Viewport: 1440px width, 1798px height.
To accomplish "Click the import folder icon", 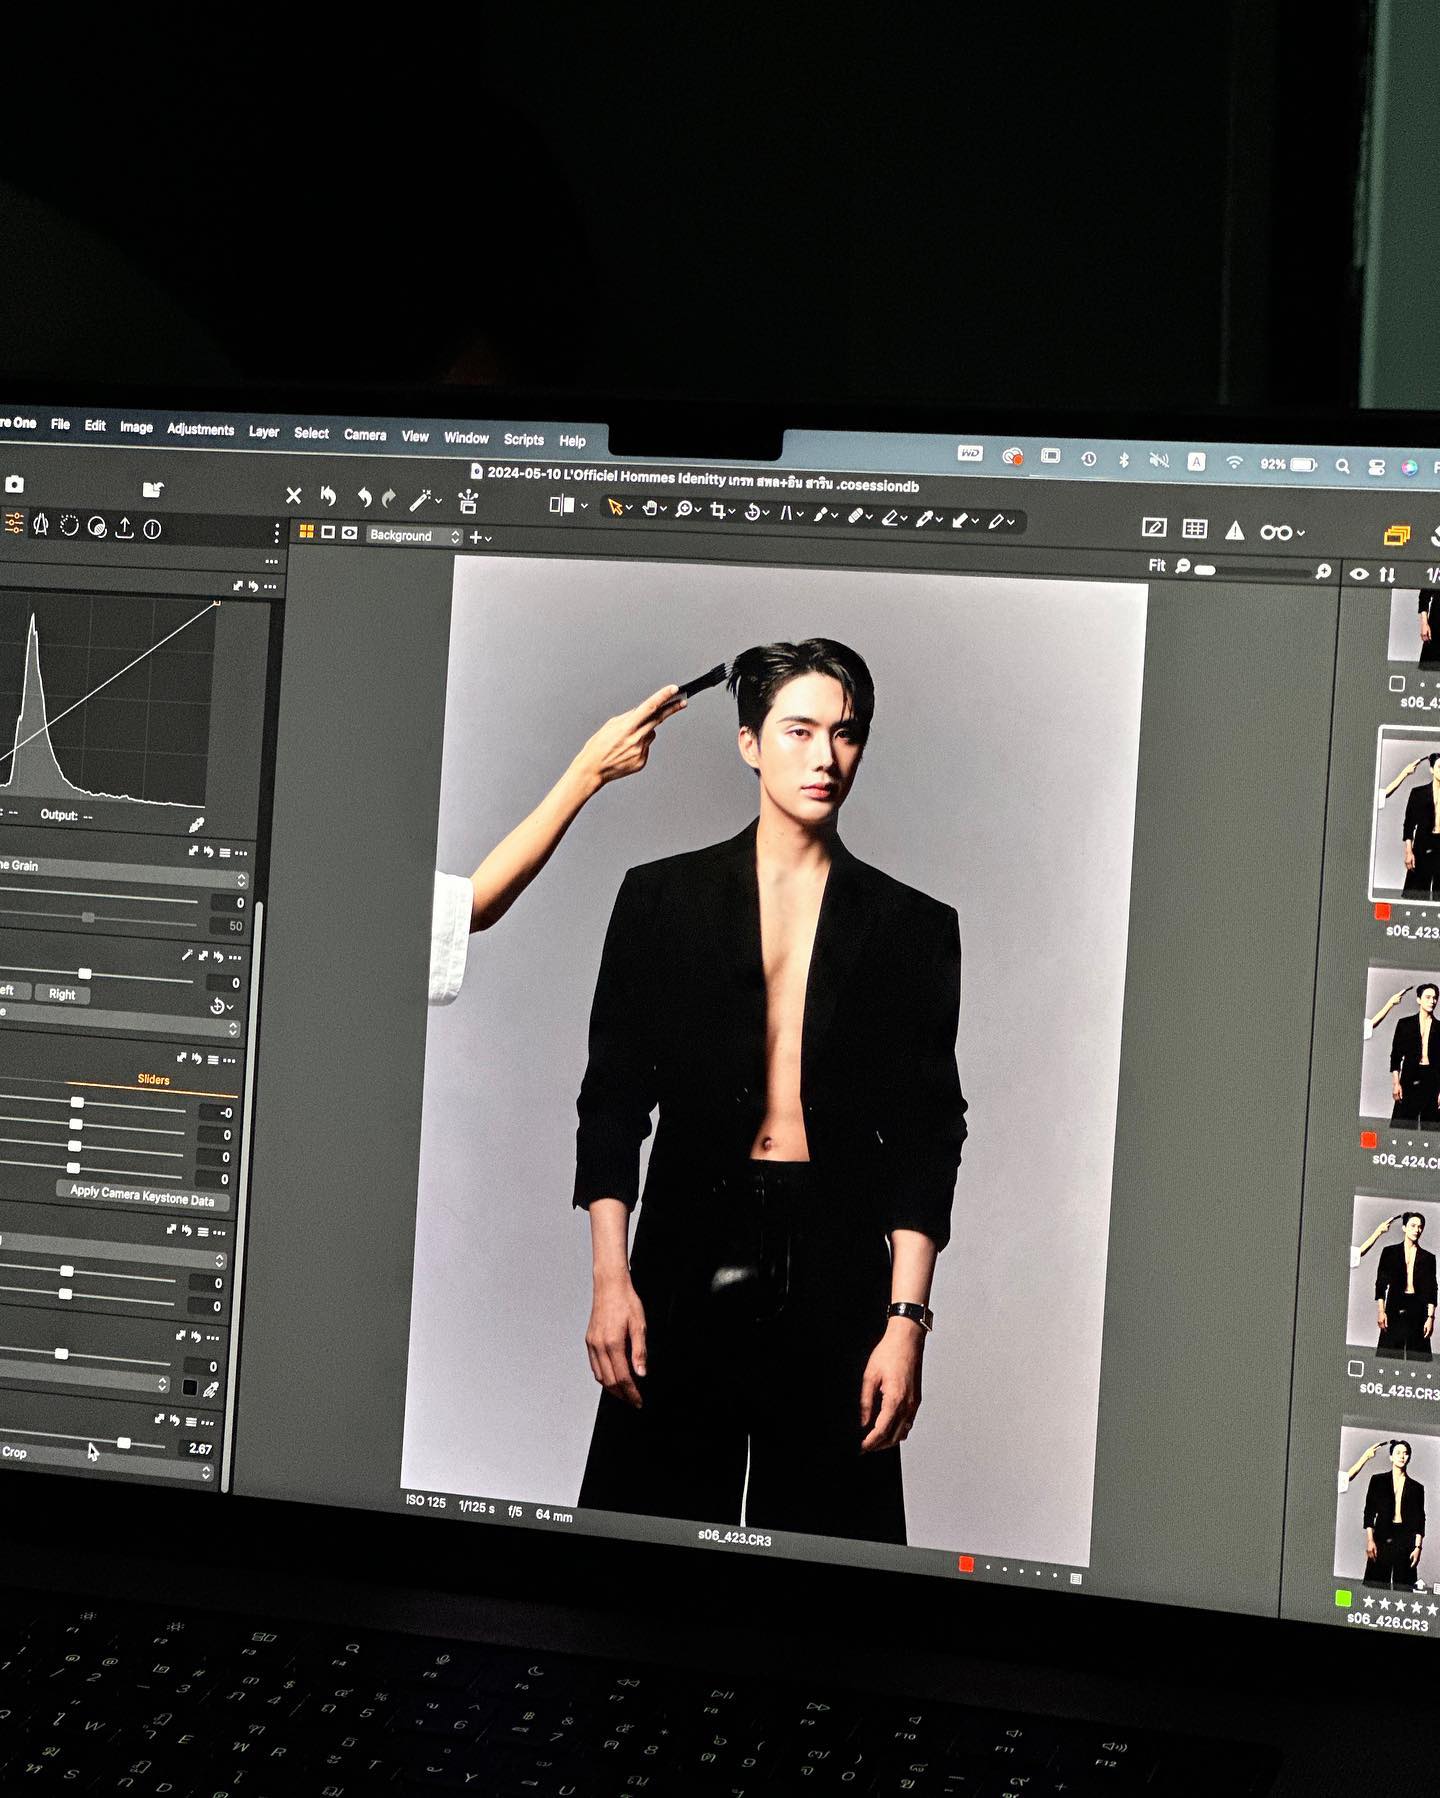I will [x=152, y=489].
